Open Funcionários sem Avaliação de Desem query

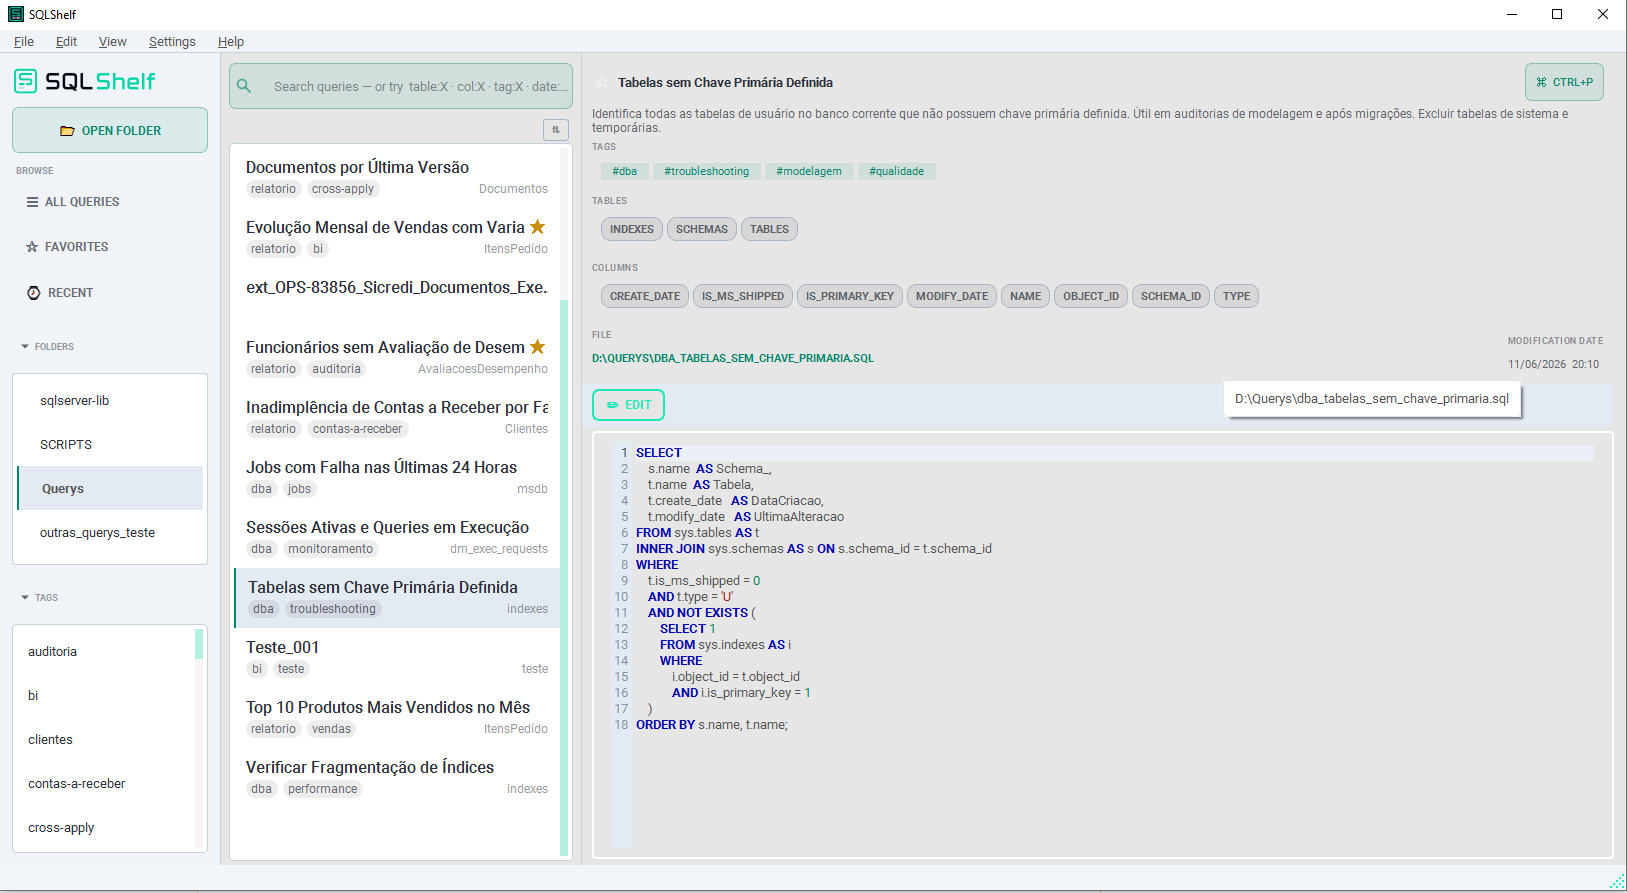click(x=397, y=357)
